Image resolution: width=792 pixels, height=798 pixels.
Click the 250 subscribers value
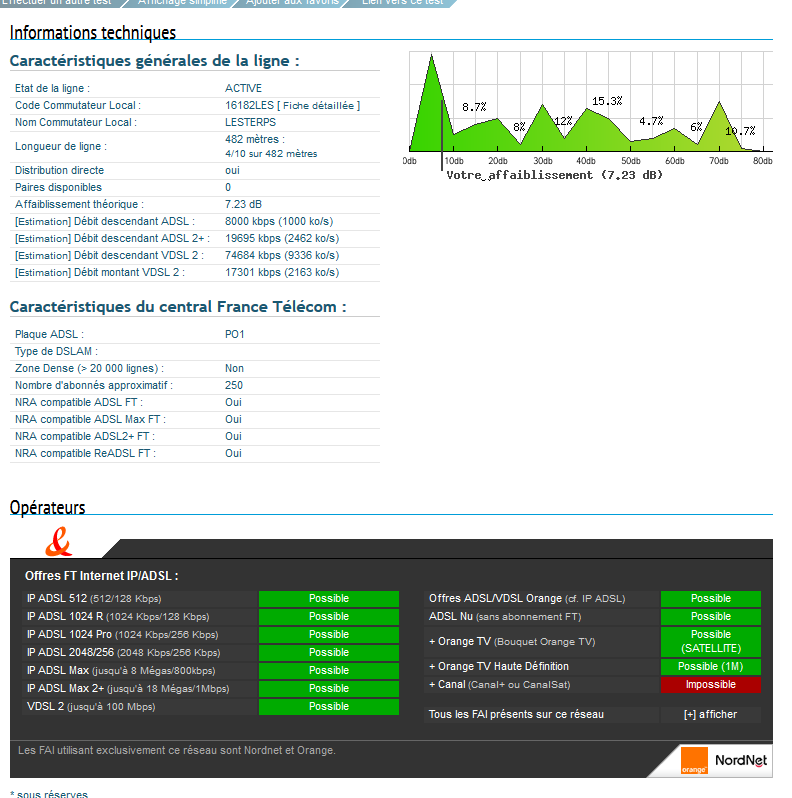(x=234, y=385)
